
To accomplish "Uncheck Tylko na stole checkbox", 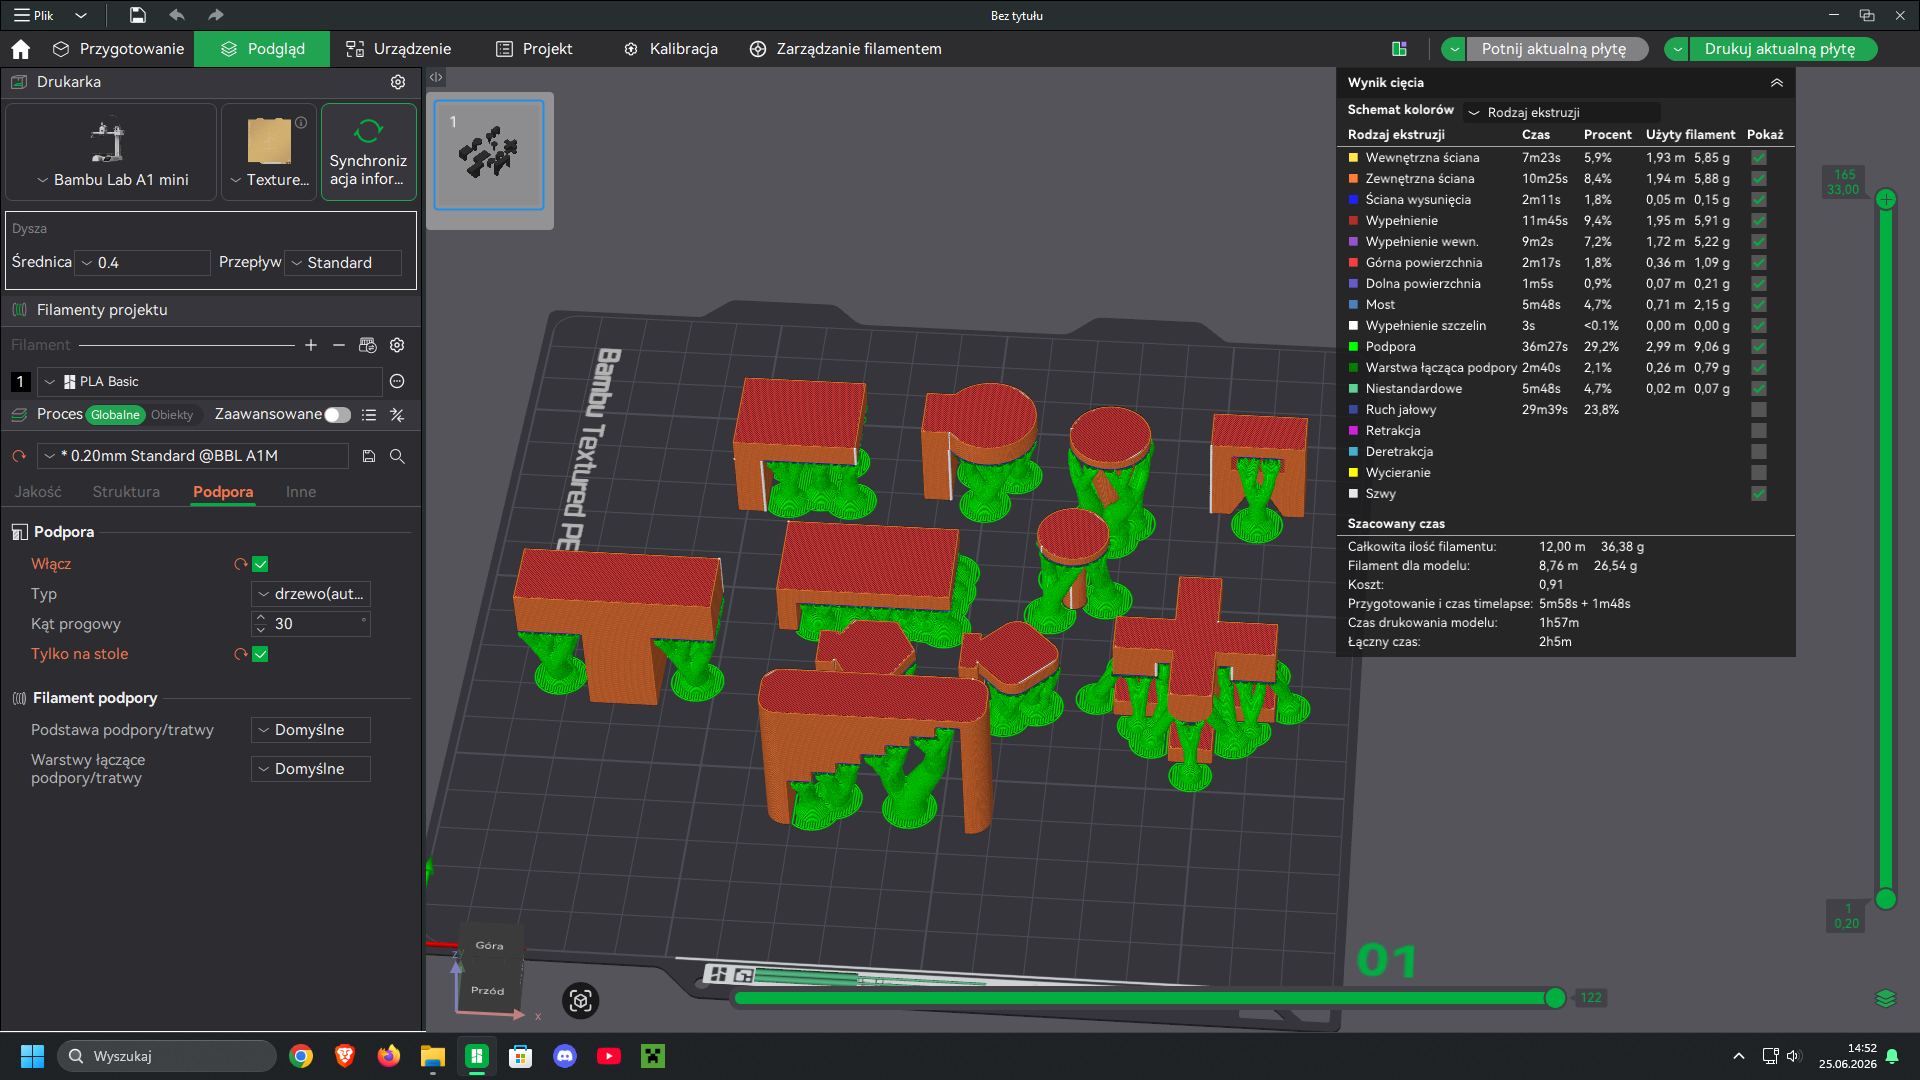I will click(x=260, y=654).
